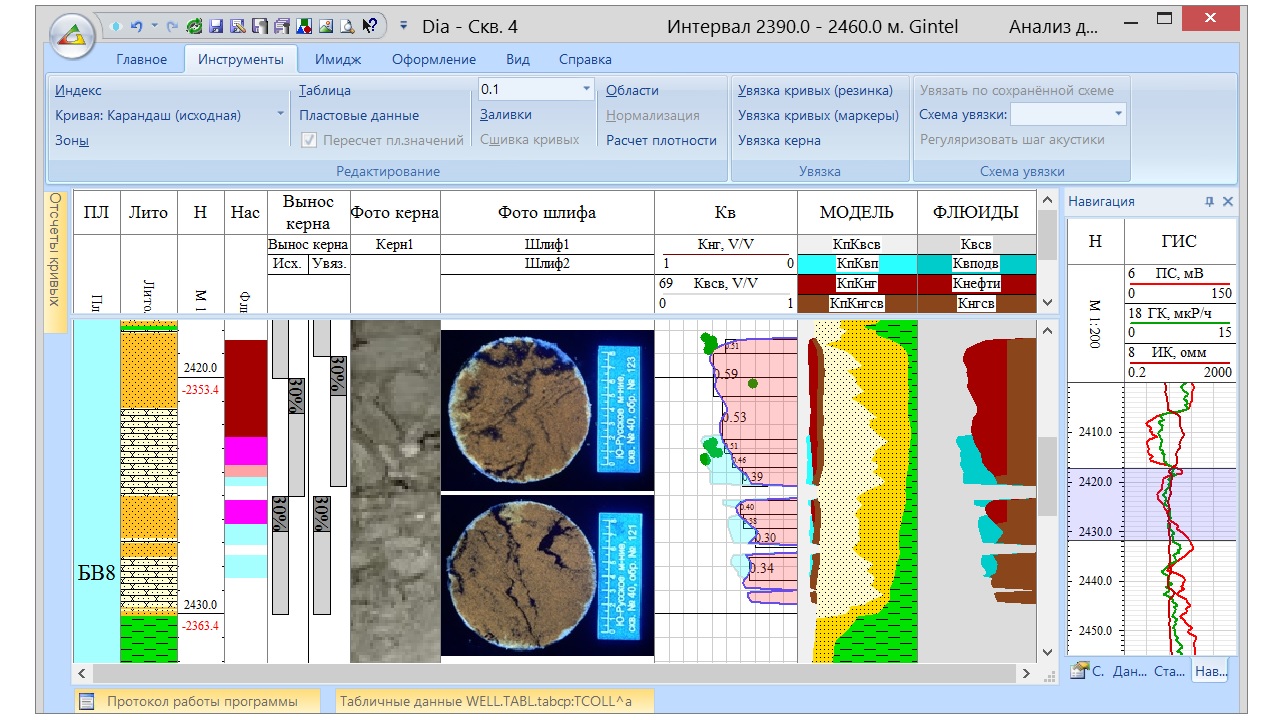Click the magnifier preview icon
This screenshot has height=720, width=1280.
(x=347, y=26)
